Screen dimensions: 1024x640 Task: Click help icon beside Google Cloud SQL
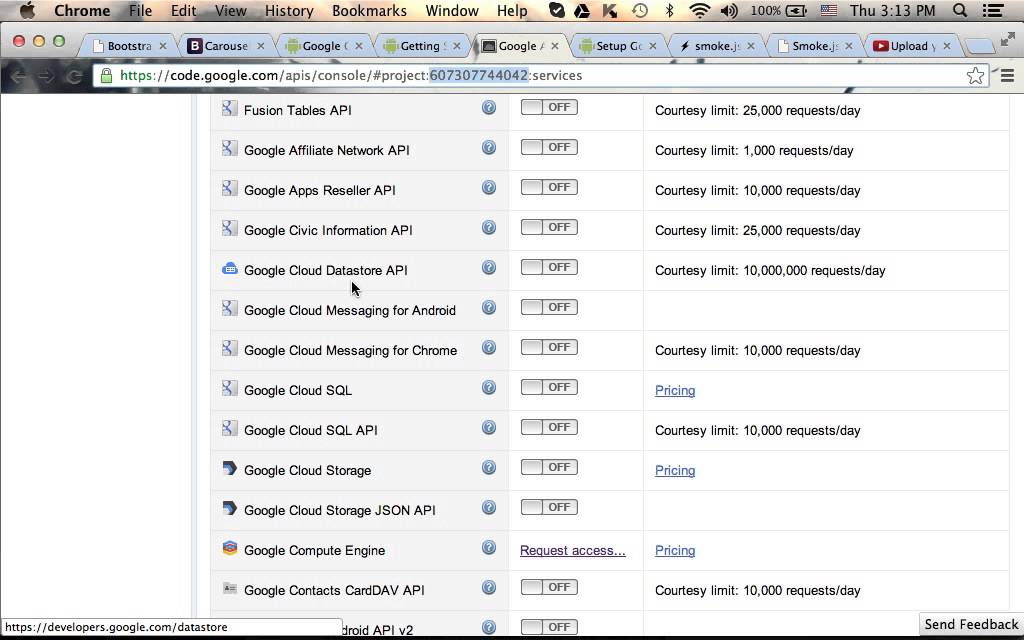click(488, 388)
